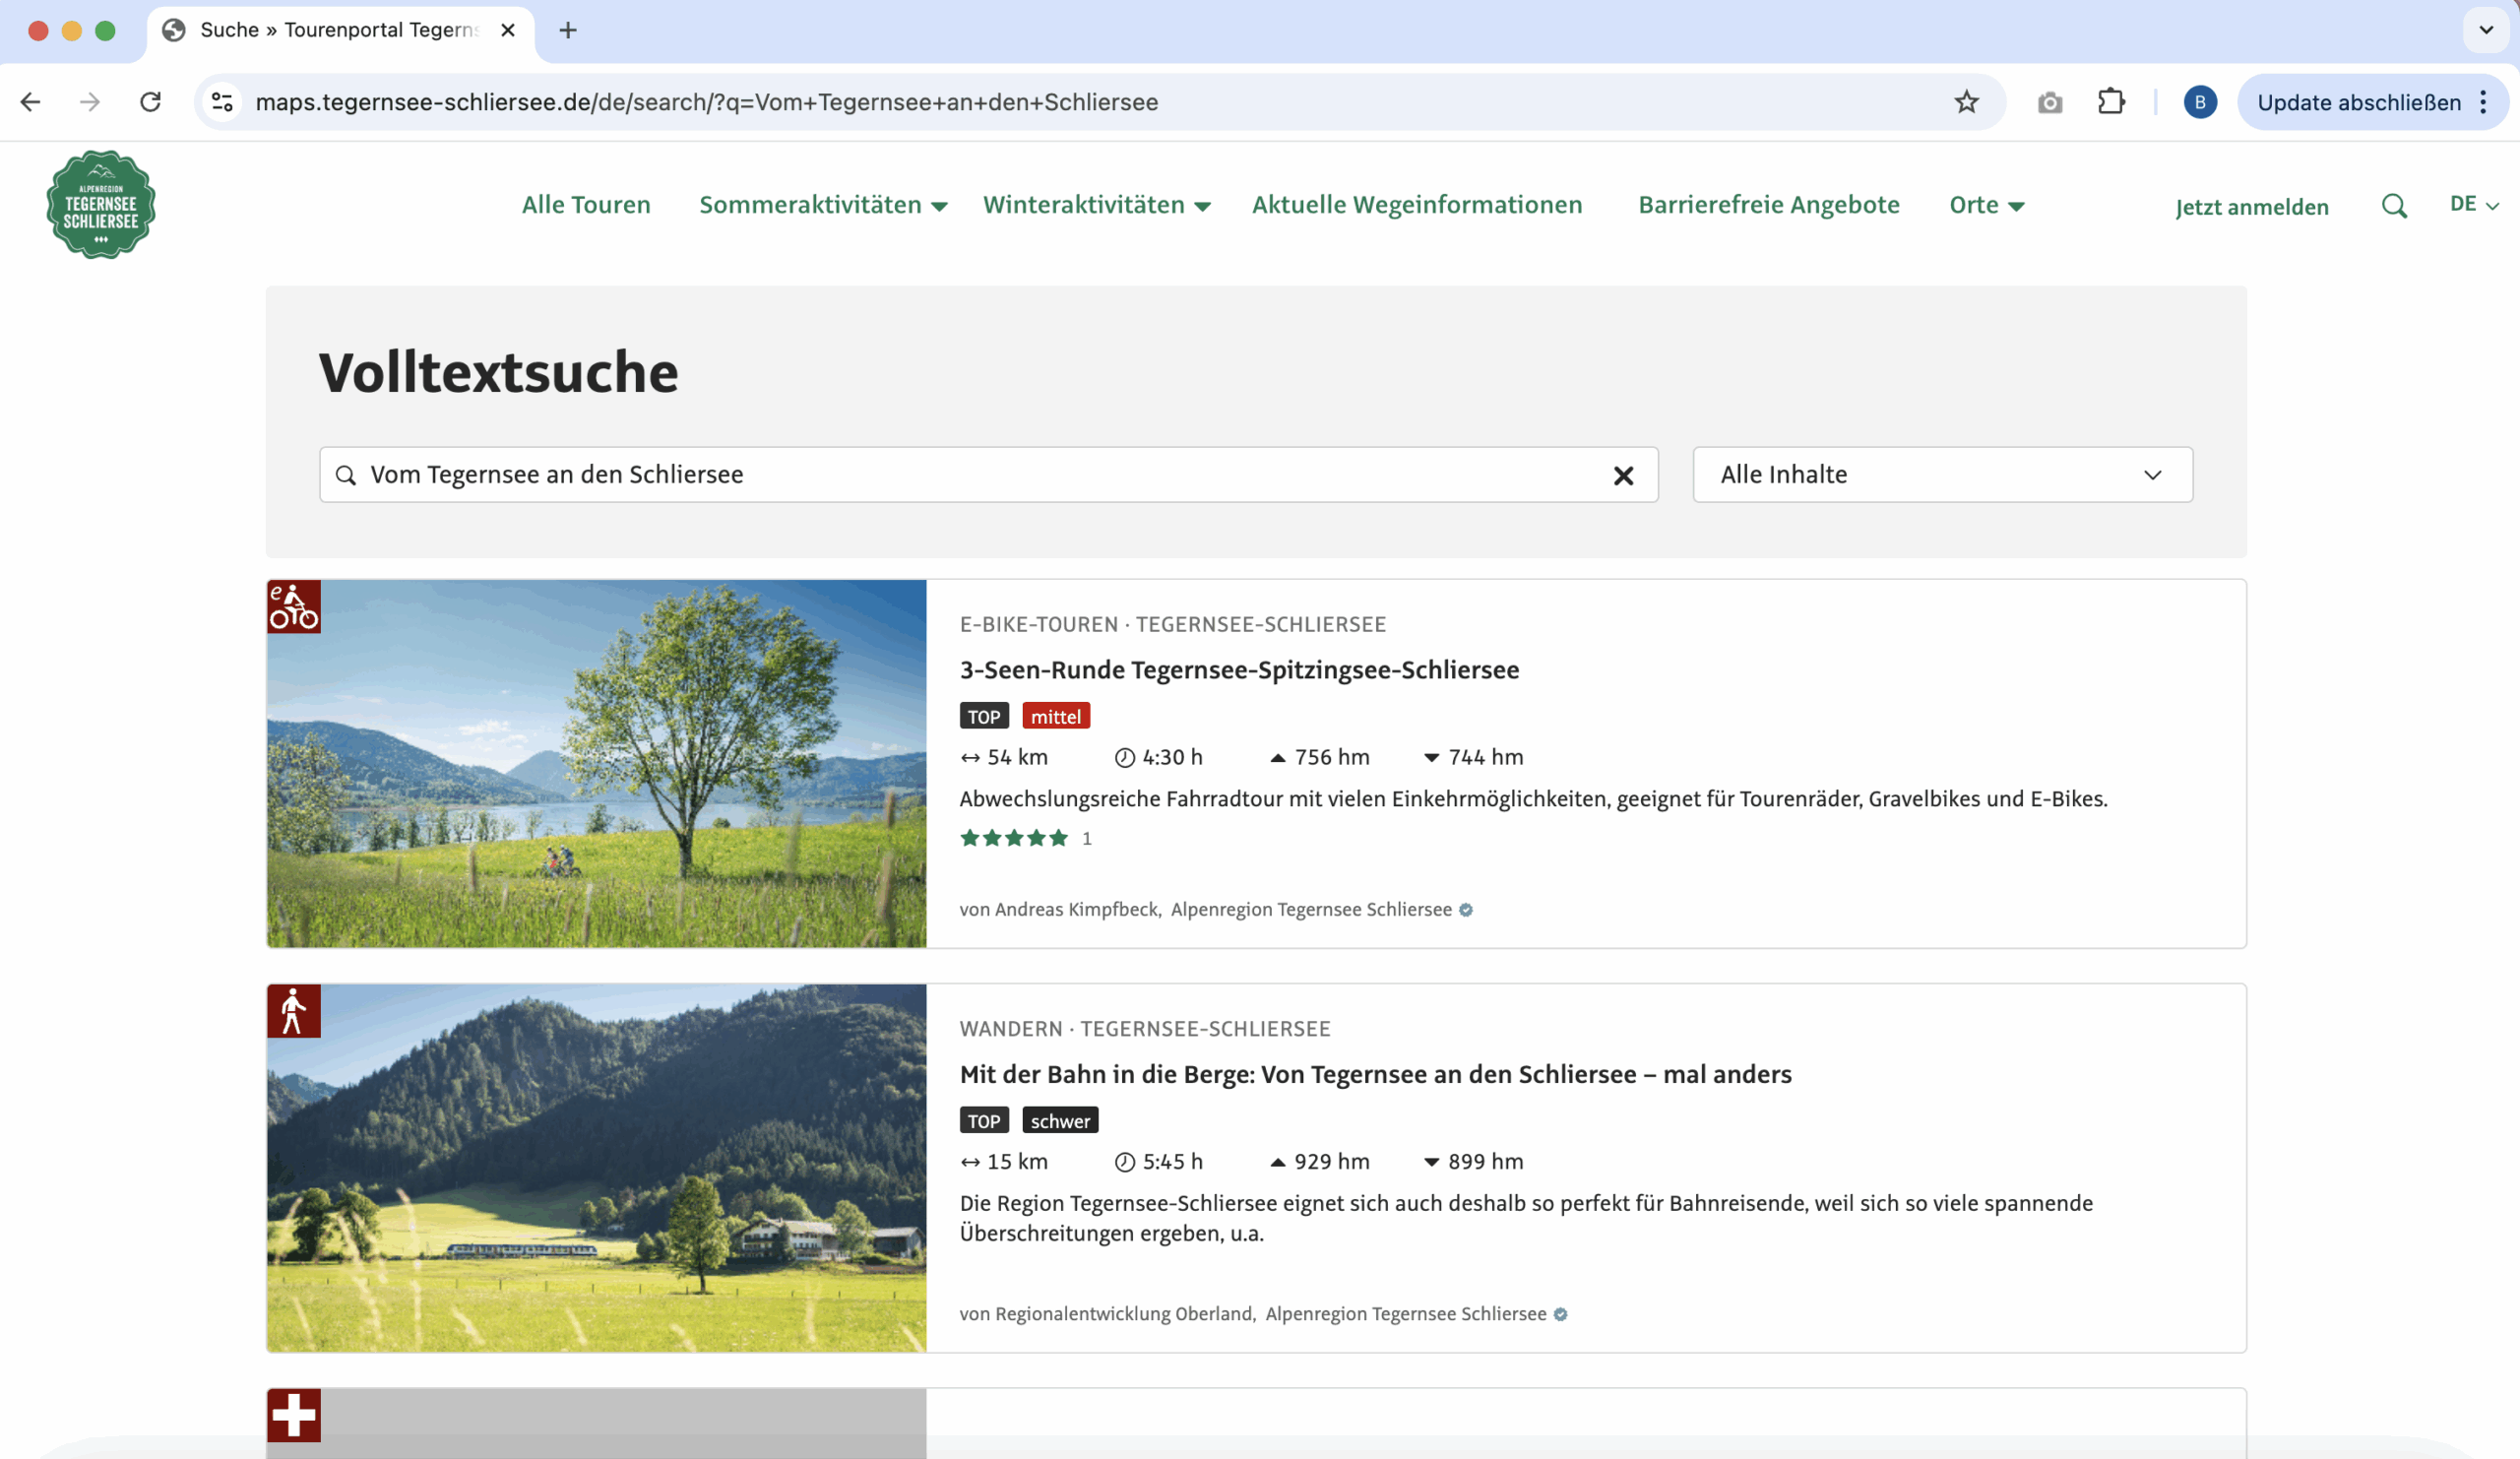This screenshot has height=1459, width=2520.
Task: Click the five-star rating of 3-Seen-Runde
Action: click(x=1014, y=838)
